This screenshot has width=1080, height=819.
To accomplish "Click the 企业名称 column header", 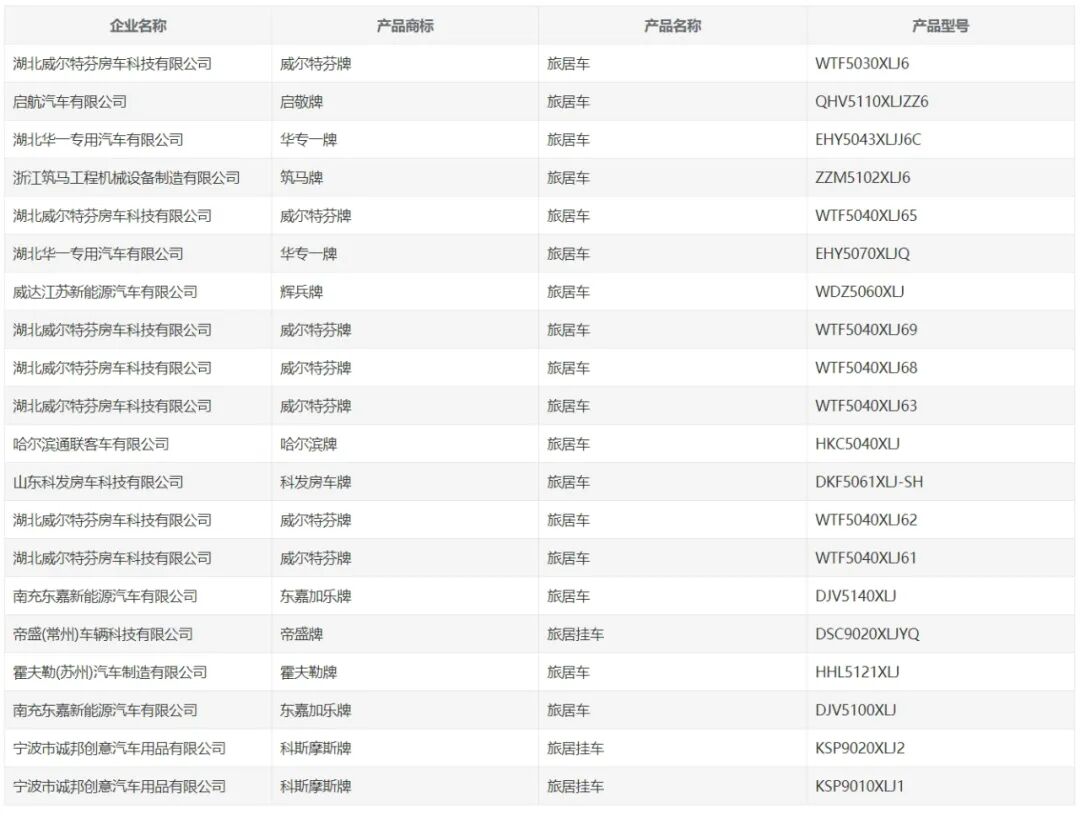I will pyautogui.click(x=138, y=26).
